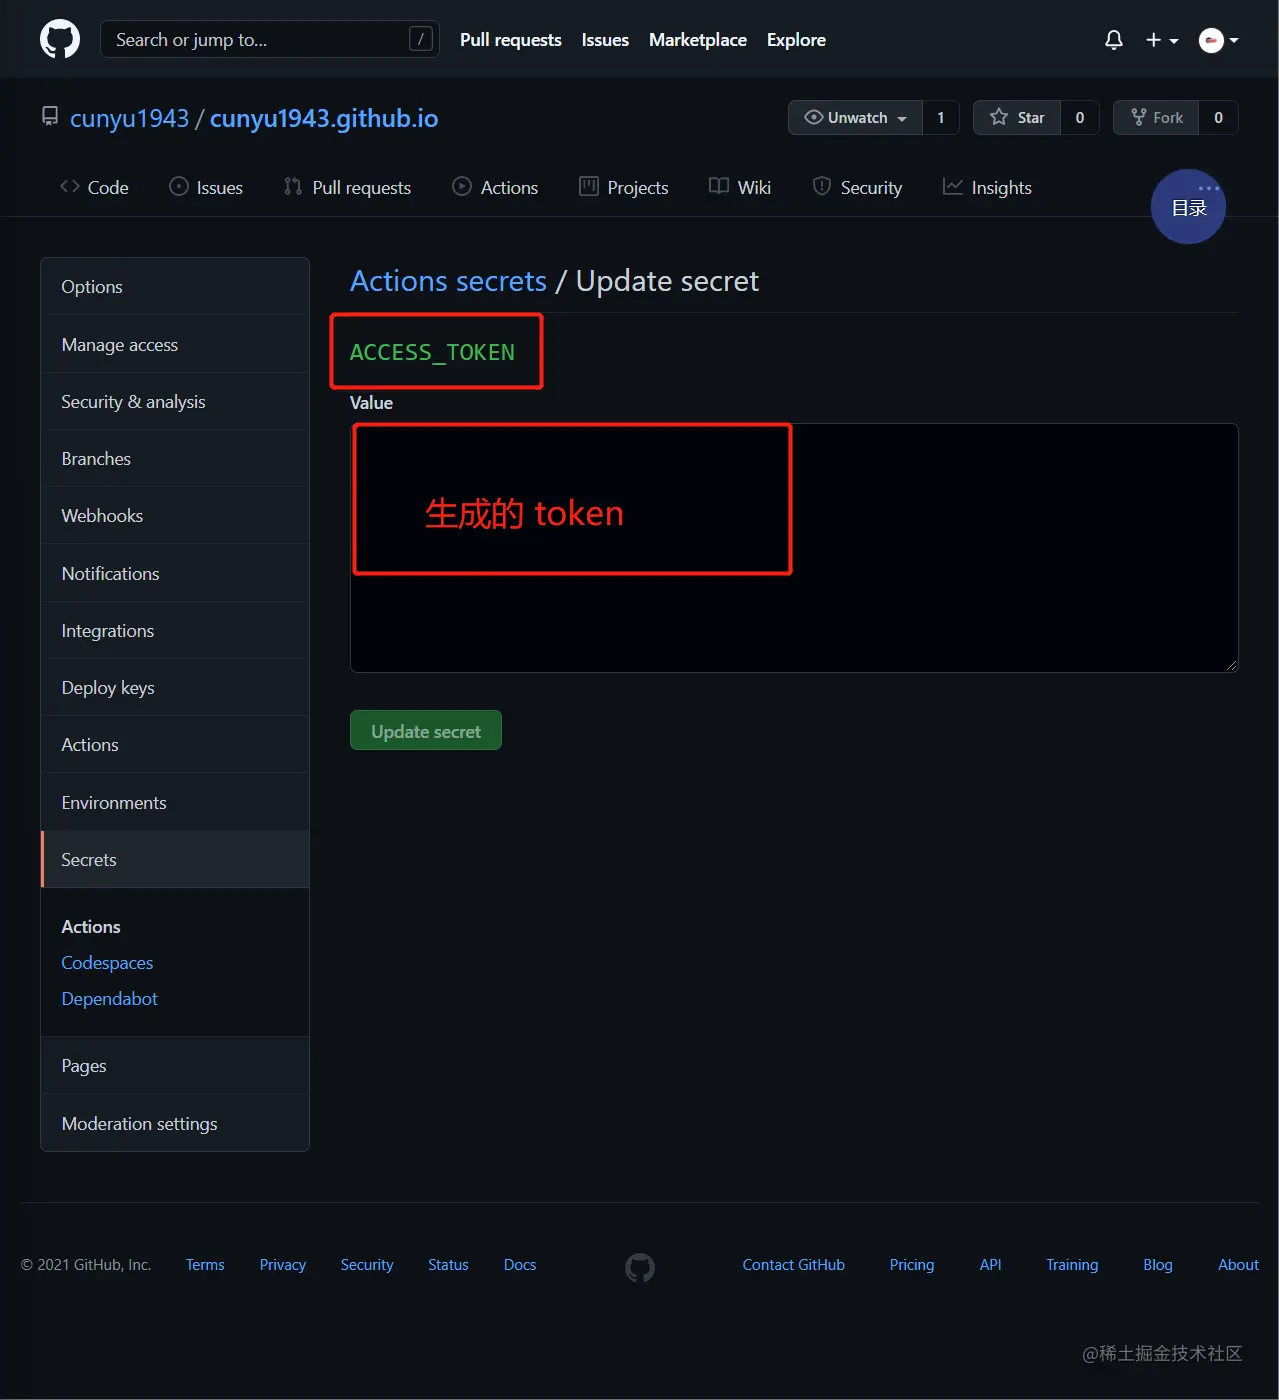Open Actions sub-item under Secrets
The width and height of the screenshot is (1279, 1400).
pyautogui.click(x=91, y=927)
